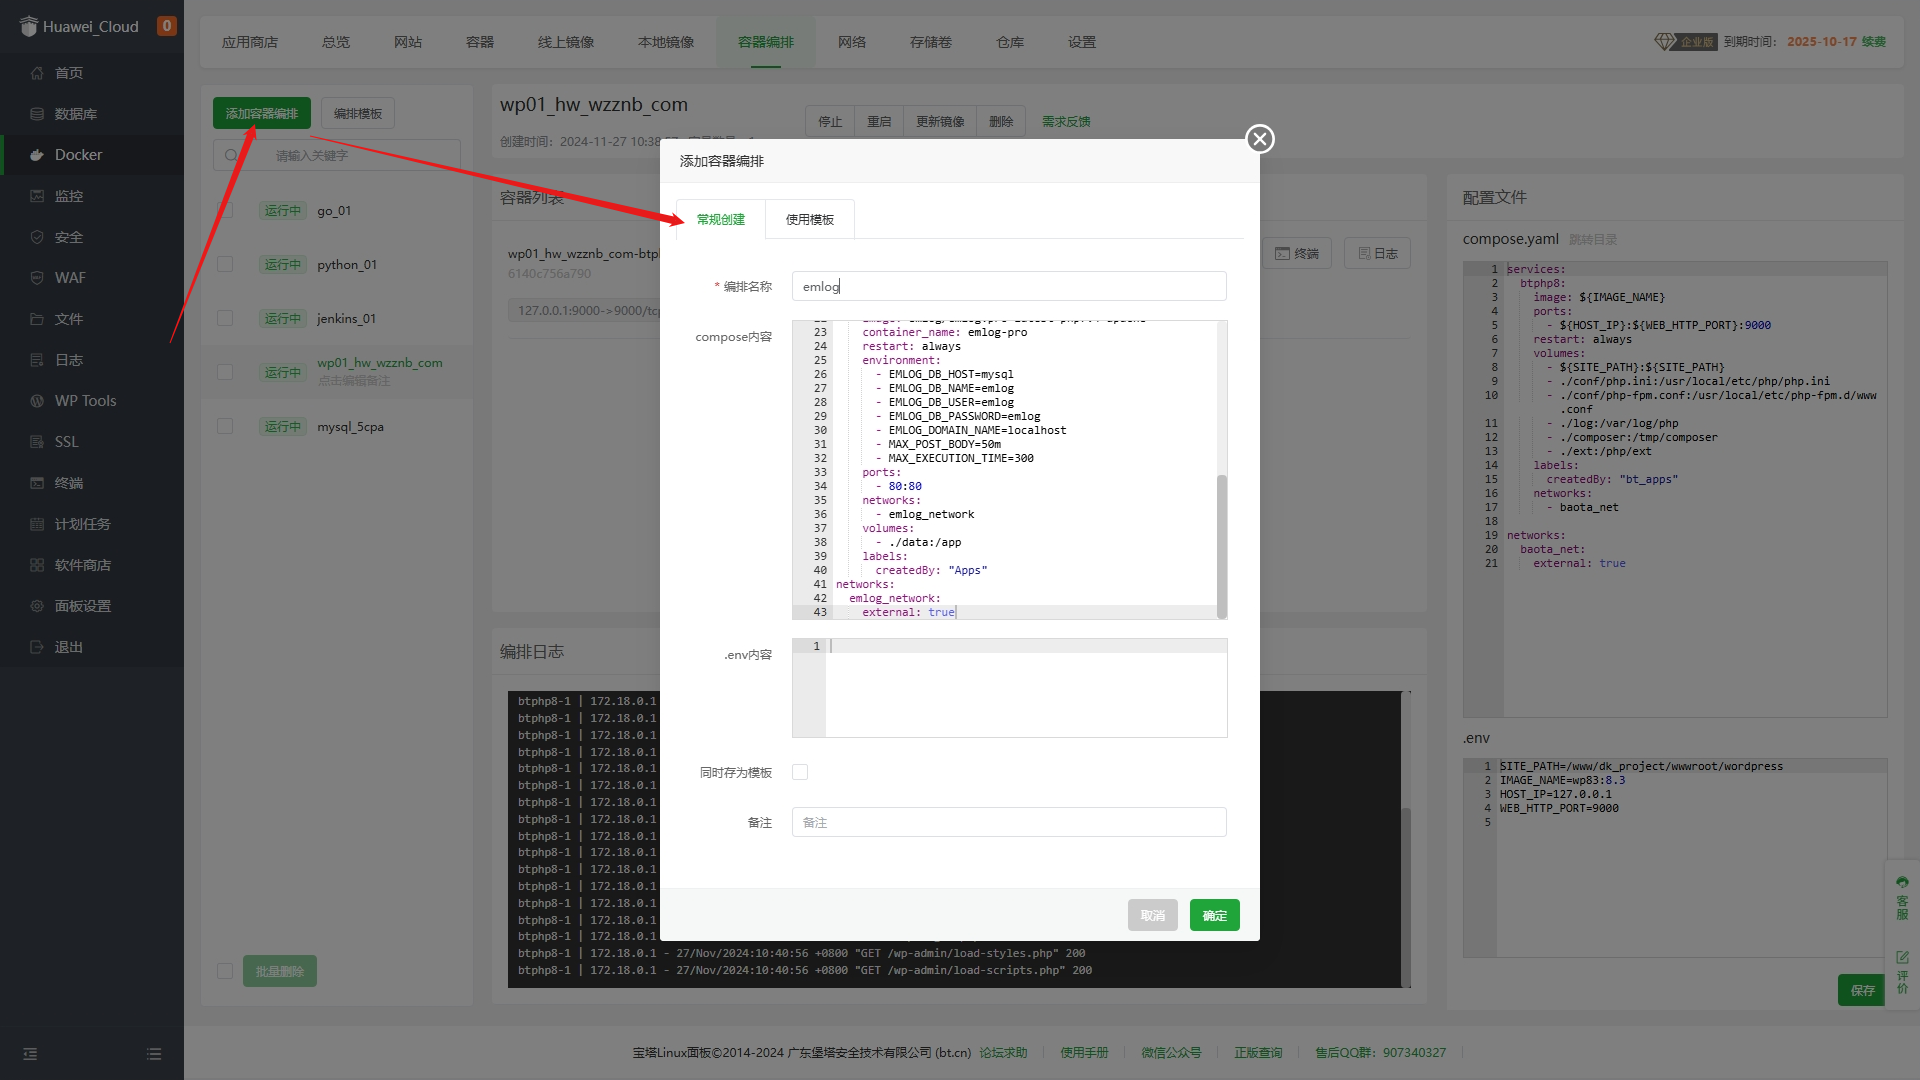
Task: Switch to the 使用模板 tab
Action: (x=810, y=219)
